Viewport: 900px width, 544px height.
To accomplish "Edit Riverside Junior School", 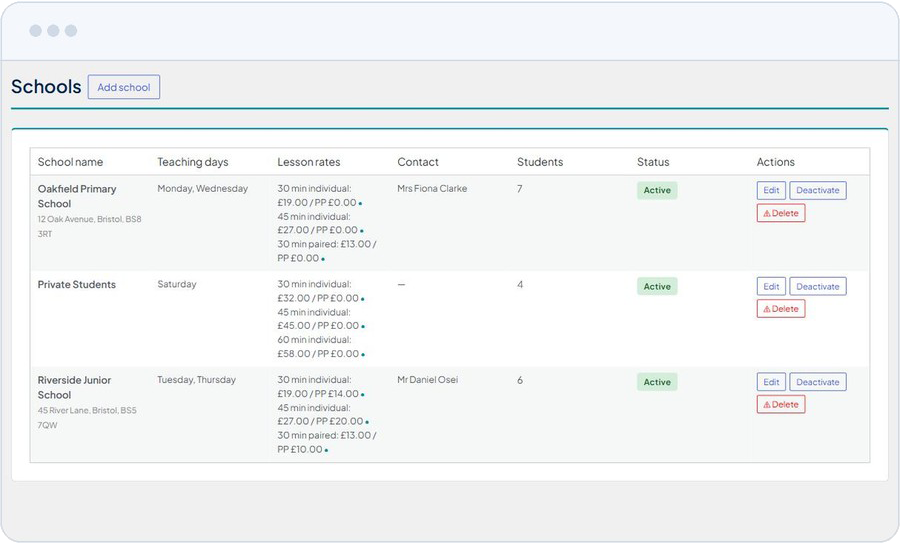I will click(x=771, y=382).
